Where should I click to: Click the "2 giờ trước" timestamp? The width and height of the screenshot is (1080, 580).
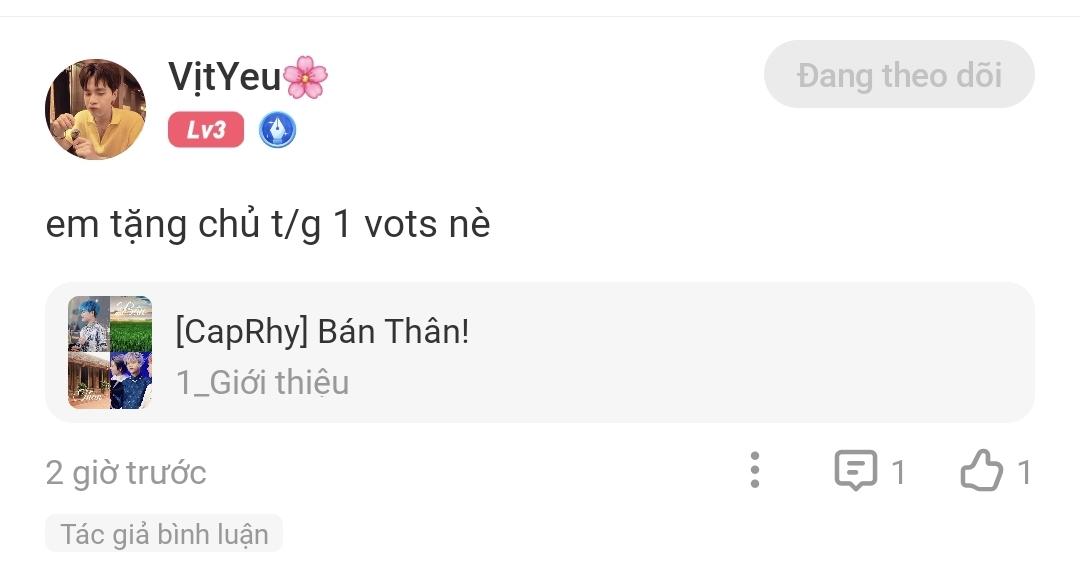click(x=126, y=472)
